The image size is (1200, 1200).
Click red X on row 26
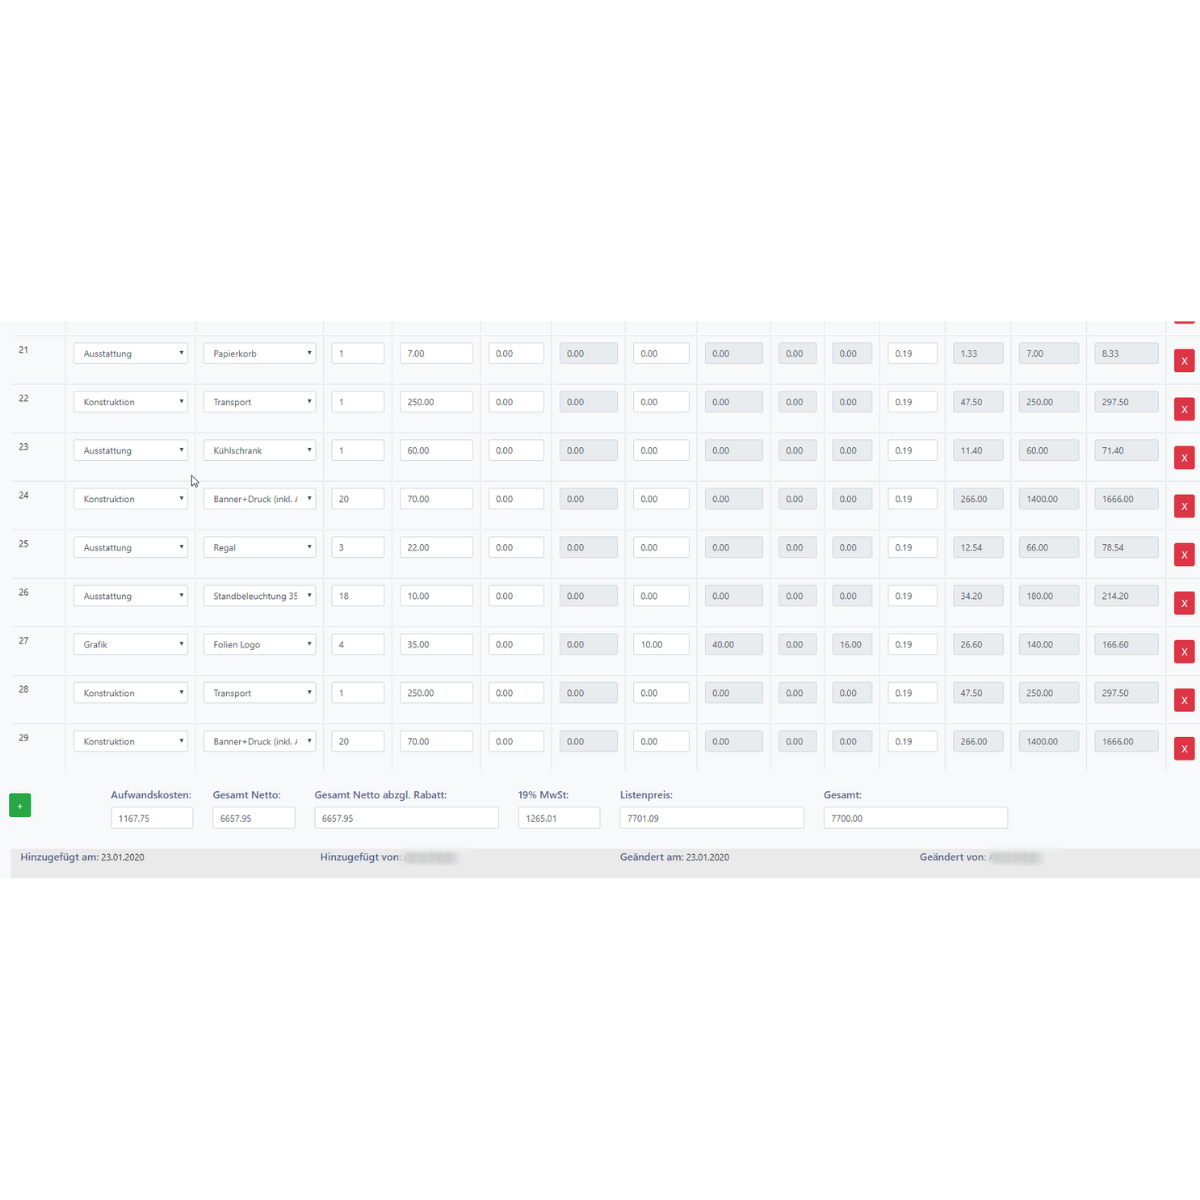(x=1183, y=603)
